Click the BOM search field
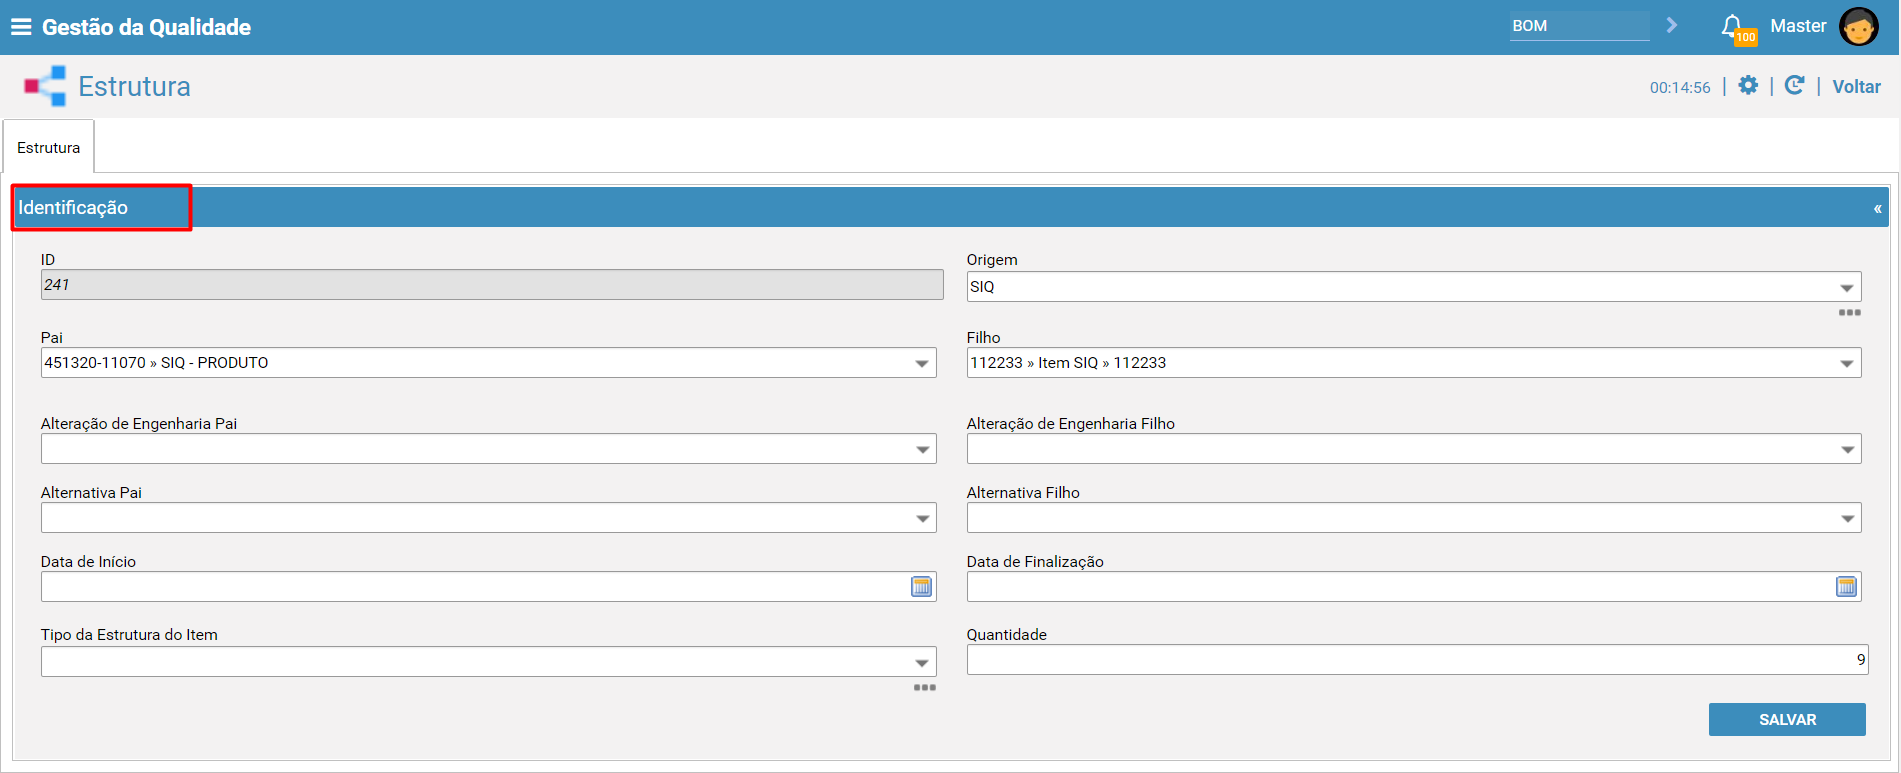This screenshot has height=773, width=1901. (x=1580, y=26)
